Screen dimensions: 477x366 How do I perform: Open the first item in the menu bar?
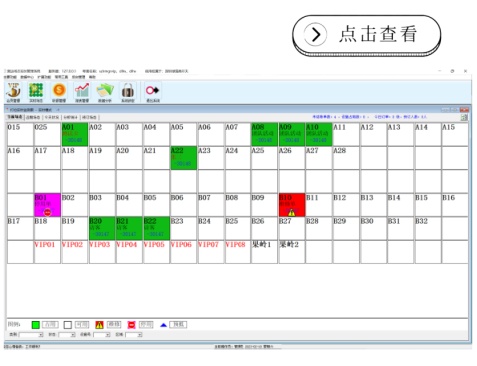click(10, 77)
